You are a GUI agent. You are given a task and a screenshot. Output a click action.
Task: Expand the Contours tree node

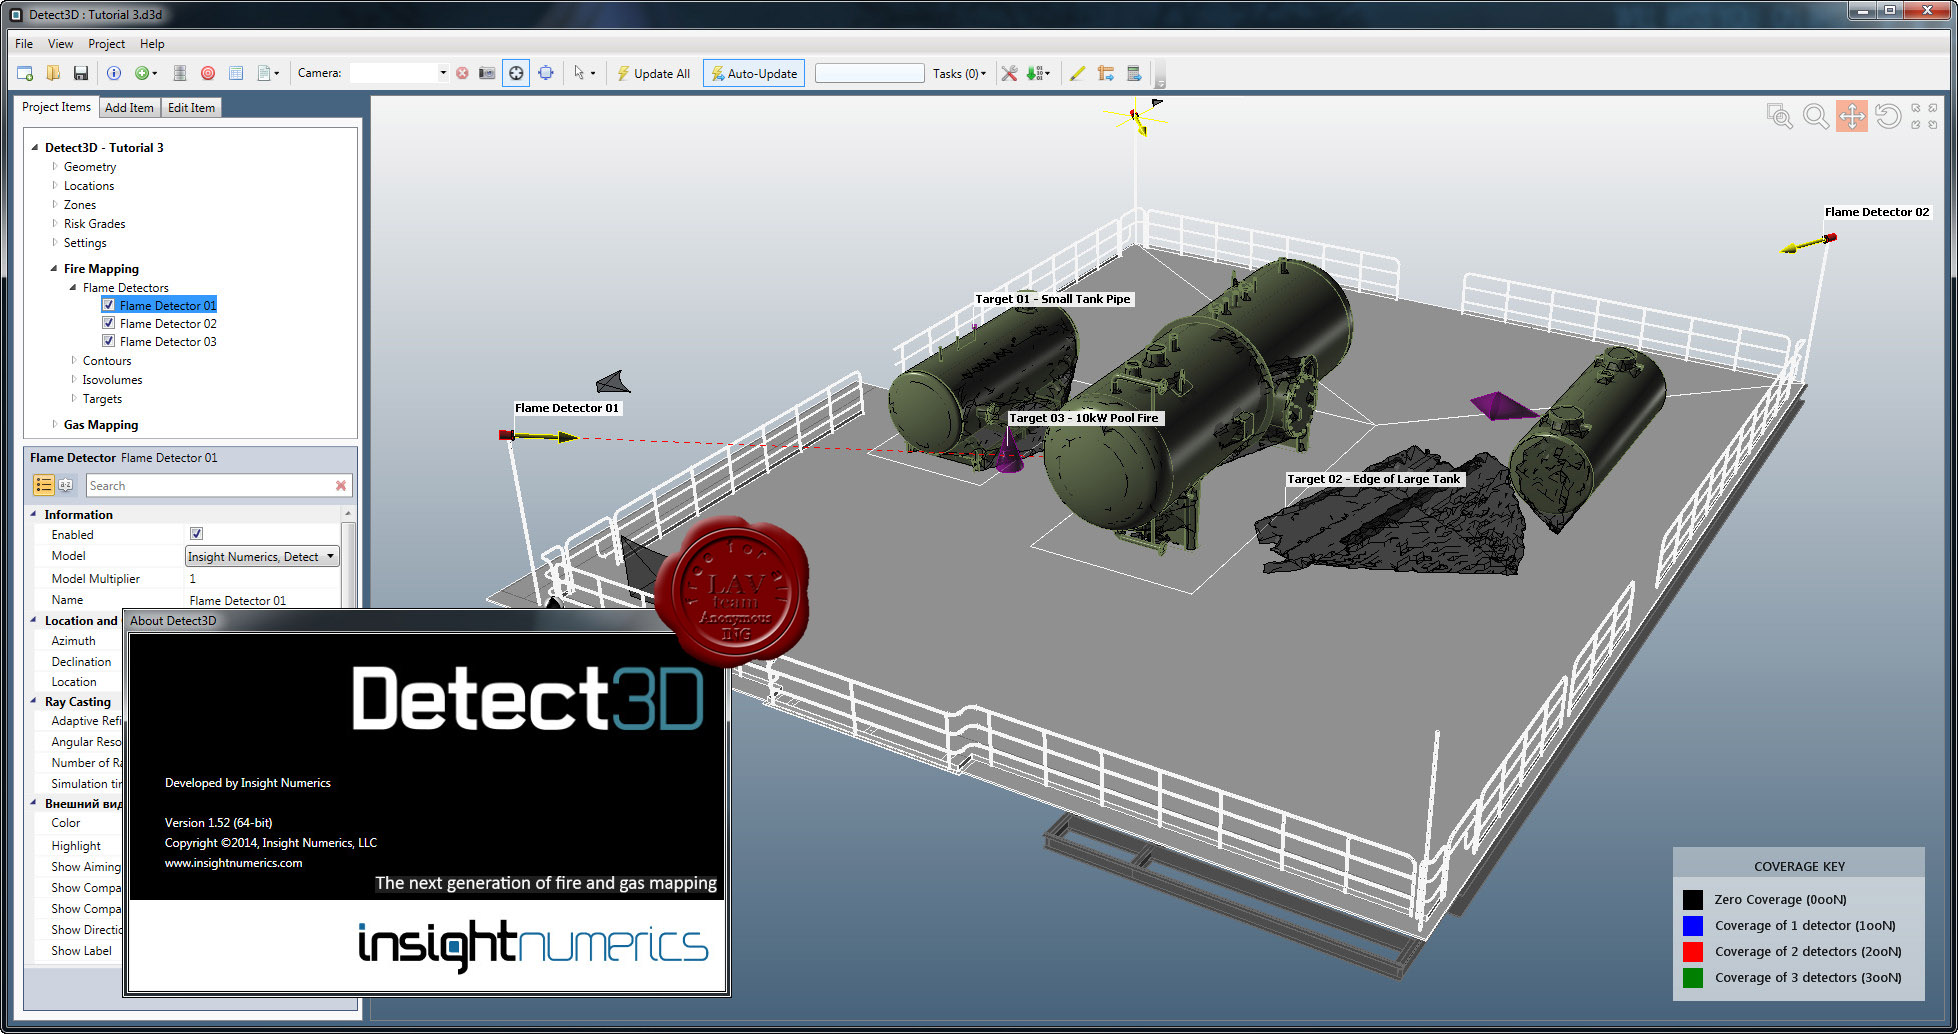click(73, 360)
